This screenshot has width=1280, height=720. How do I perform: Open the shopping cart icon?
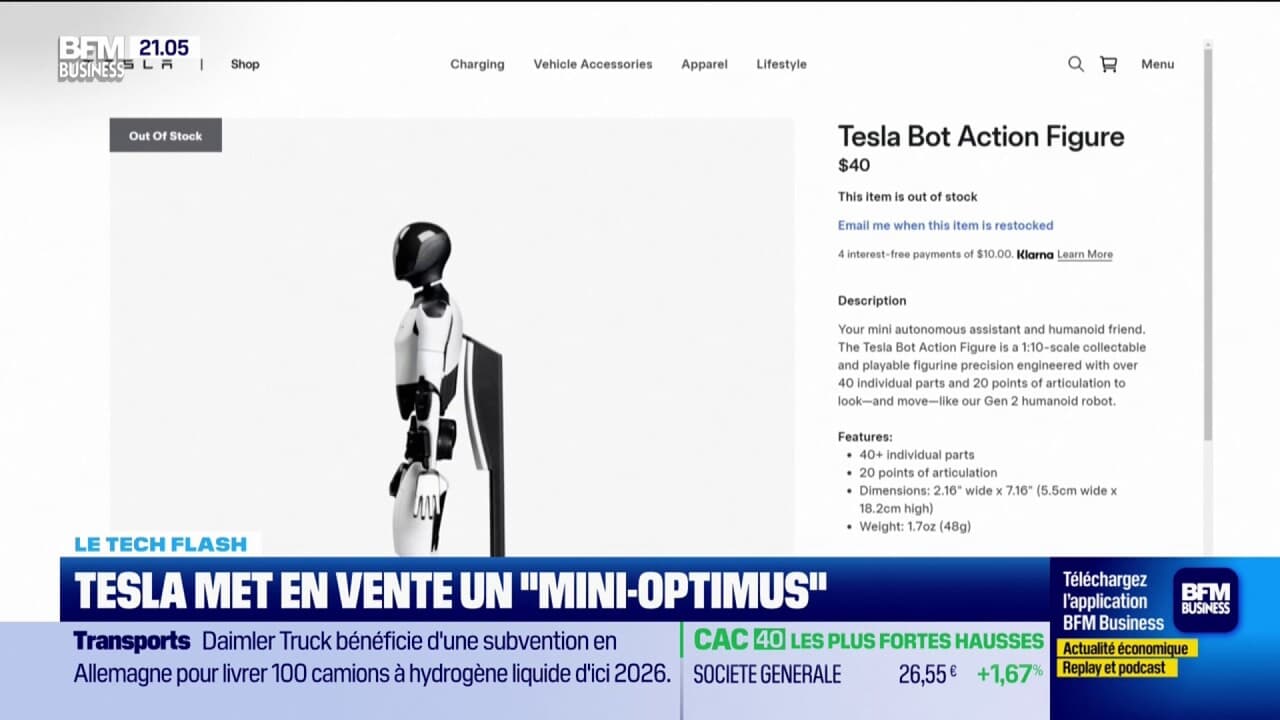pyautogui.click(x=1108, y=64)
